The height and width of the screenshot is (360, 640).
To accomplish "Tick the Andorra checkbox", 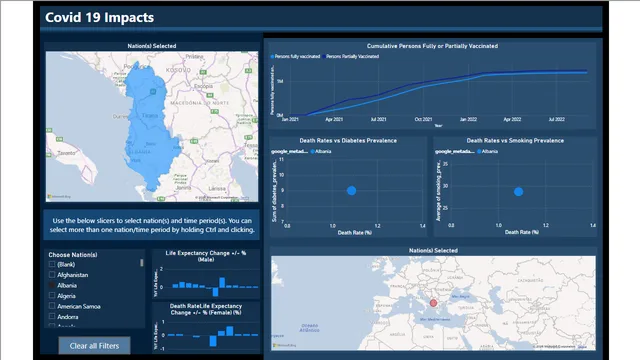I will 52,316.
